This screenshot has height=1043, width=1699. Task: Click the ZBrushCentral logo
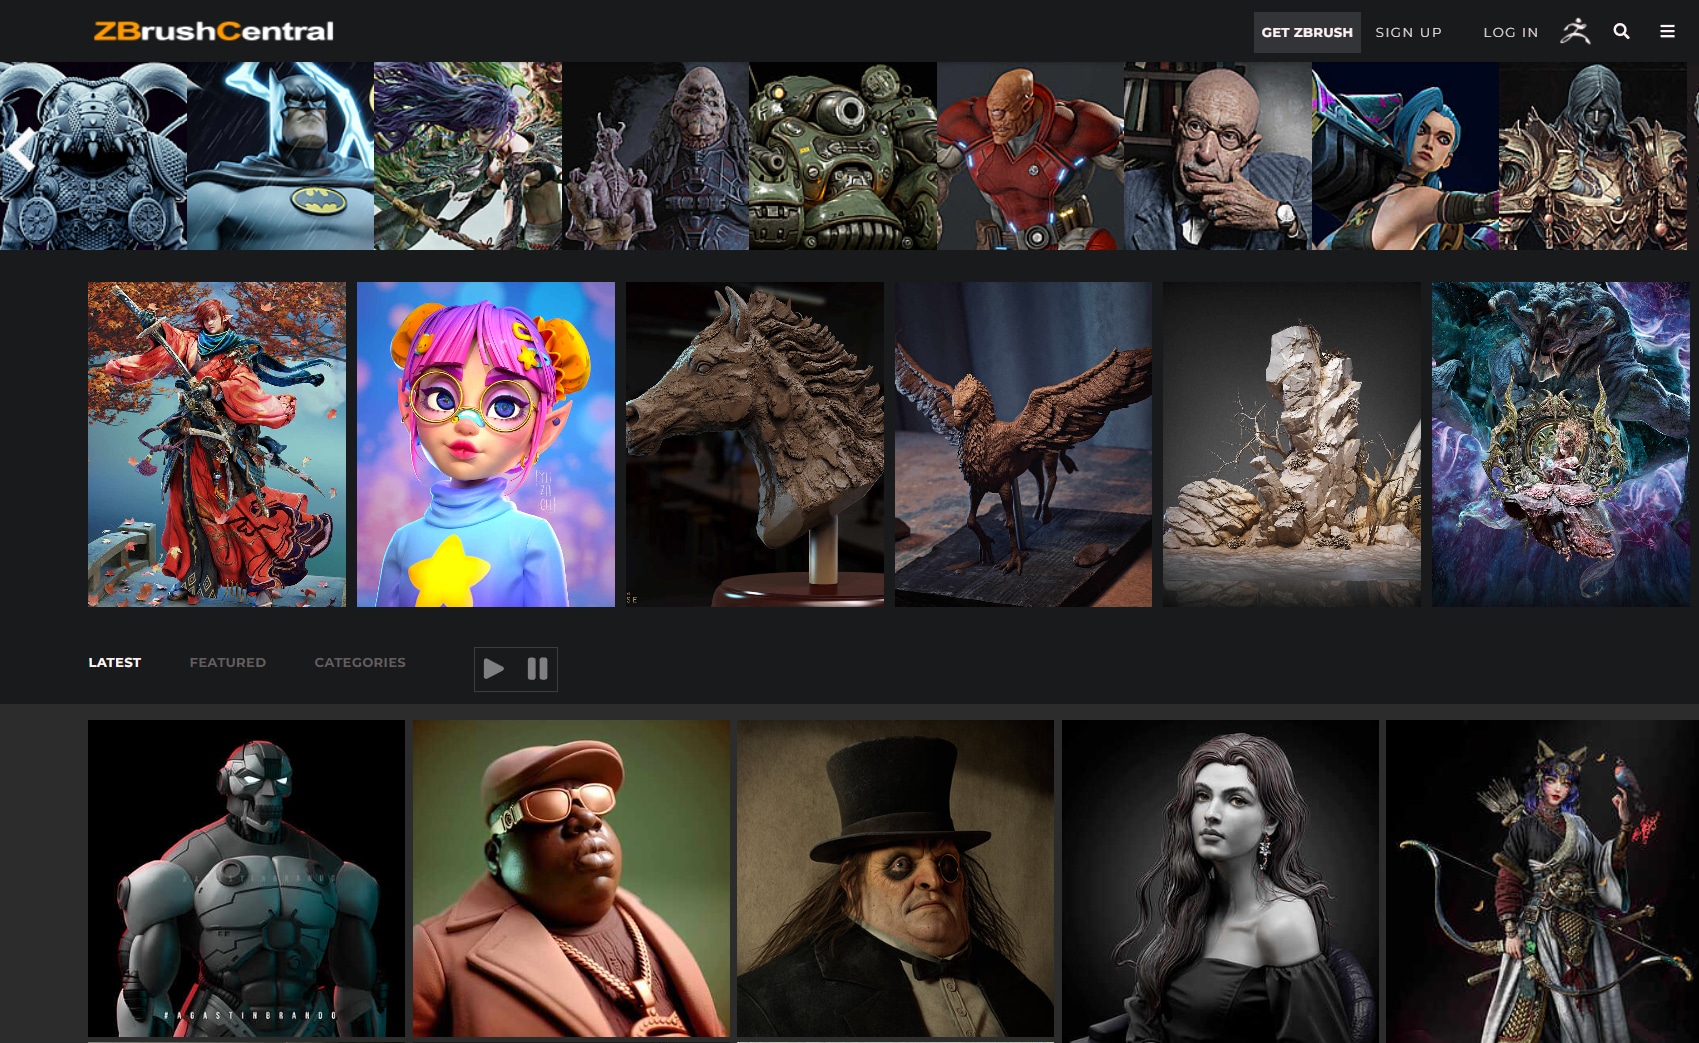[x=212, y=30]
